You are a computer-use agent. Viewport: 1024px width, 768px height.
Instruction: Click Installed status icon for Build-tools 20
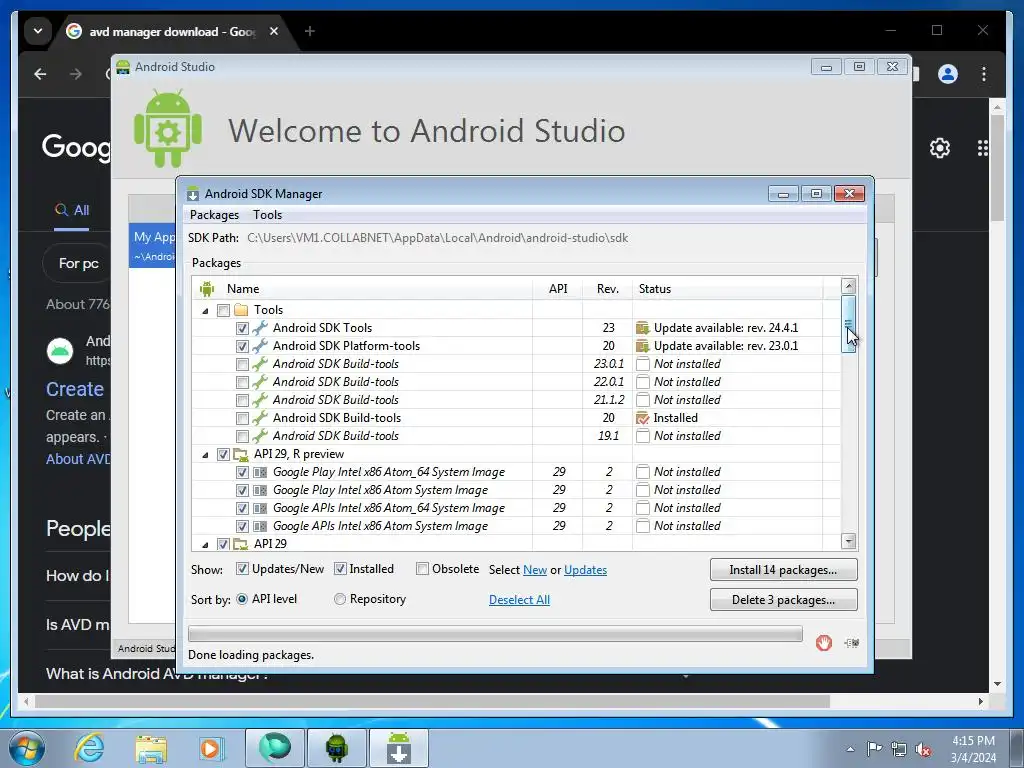pyautogui.click(x=643, y=418)
